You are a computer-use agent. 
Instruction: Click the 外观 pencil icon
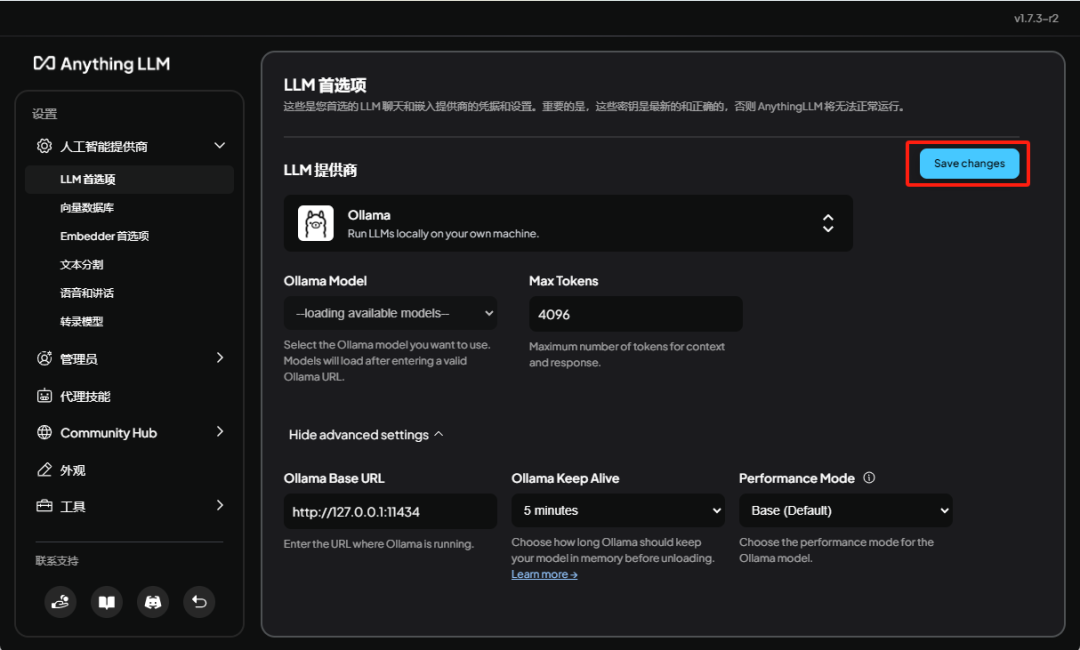44,470
